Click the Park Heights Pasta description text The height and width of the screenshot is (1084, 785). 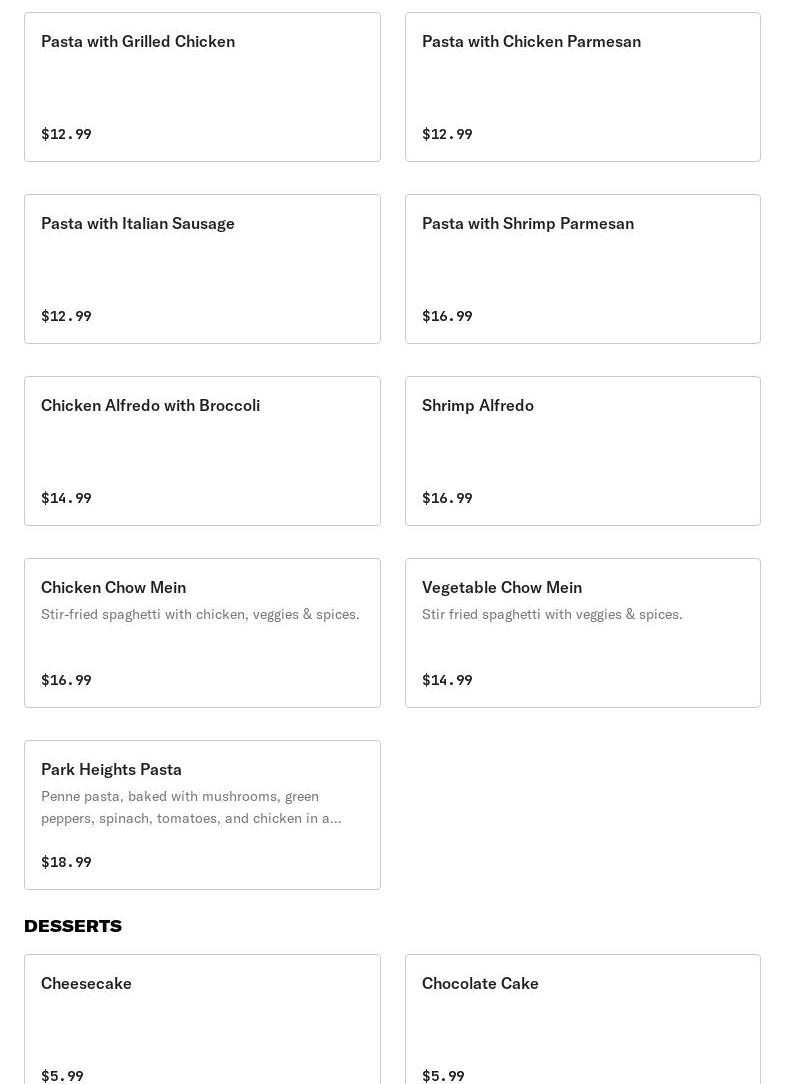point(191,807)
